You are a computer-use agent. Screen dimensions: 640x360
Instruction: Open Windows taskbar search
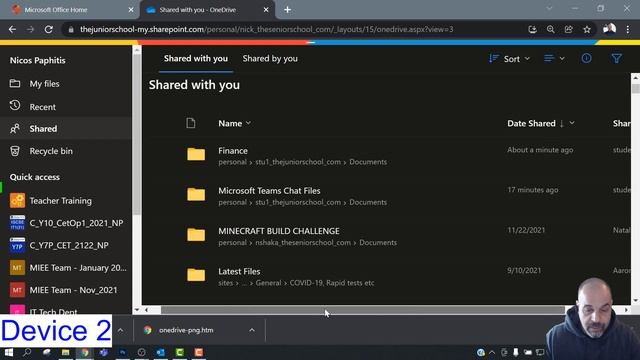pos(27,352)
